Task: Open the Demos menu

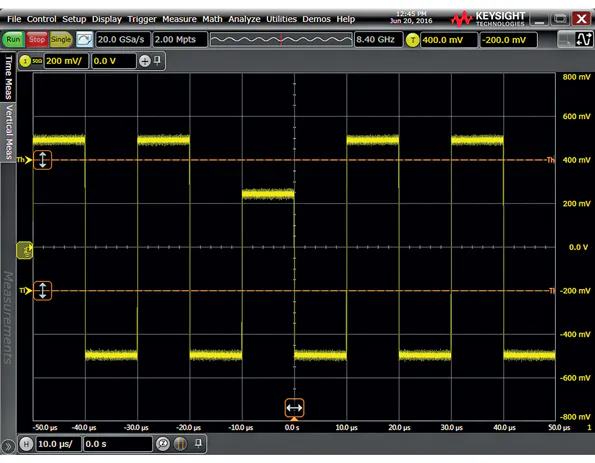Action: point(316,19)
